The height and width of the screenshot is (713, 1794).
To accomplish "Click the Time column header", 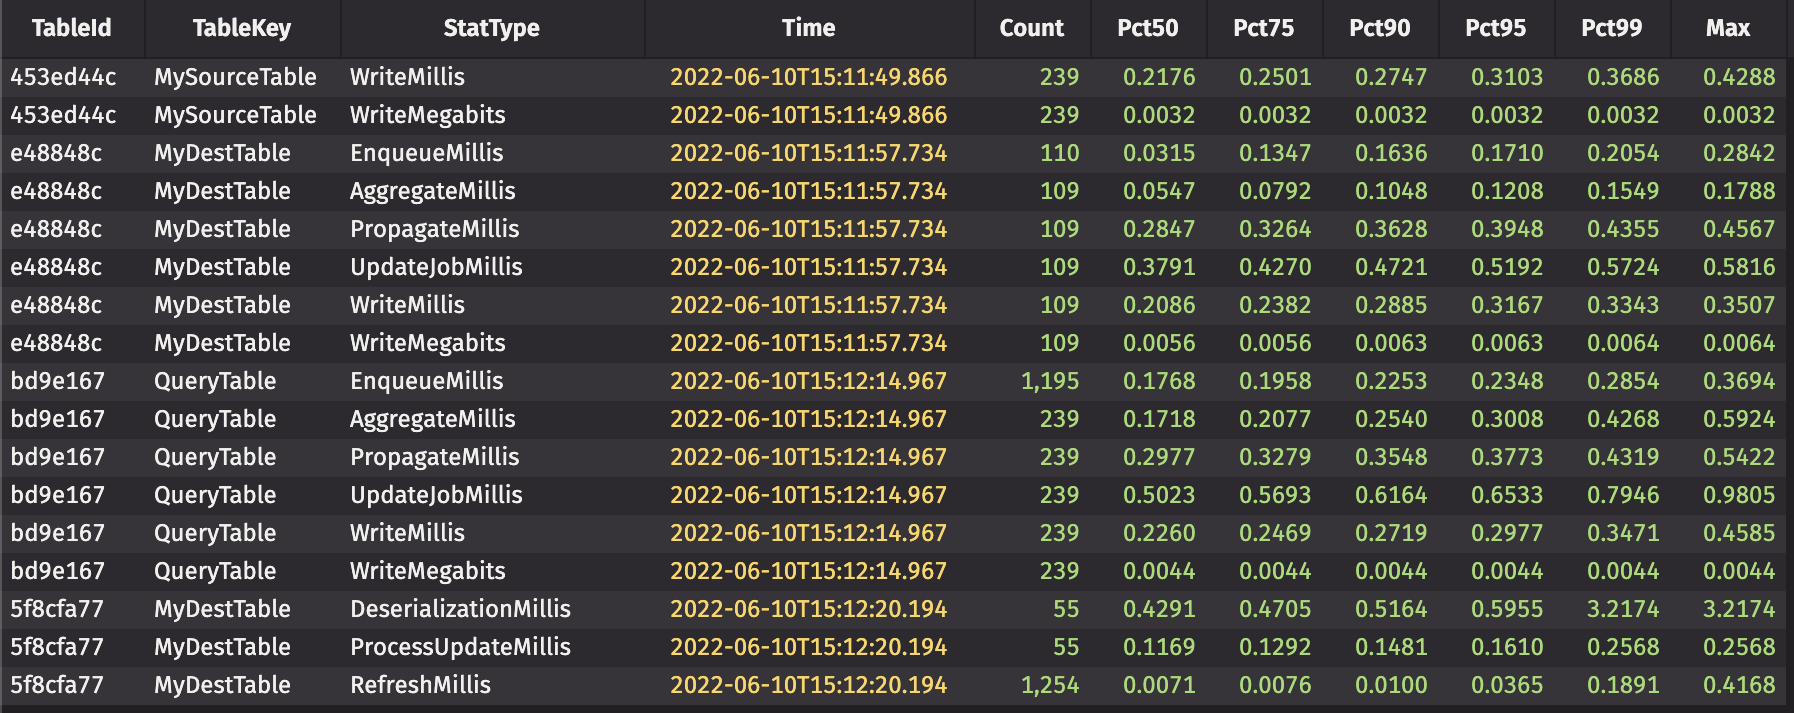I will point(808,28).
